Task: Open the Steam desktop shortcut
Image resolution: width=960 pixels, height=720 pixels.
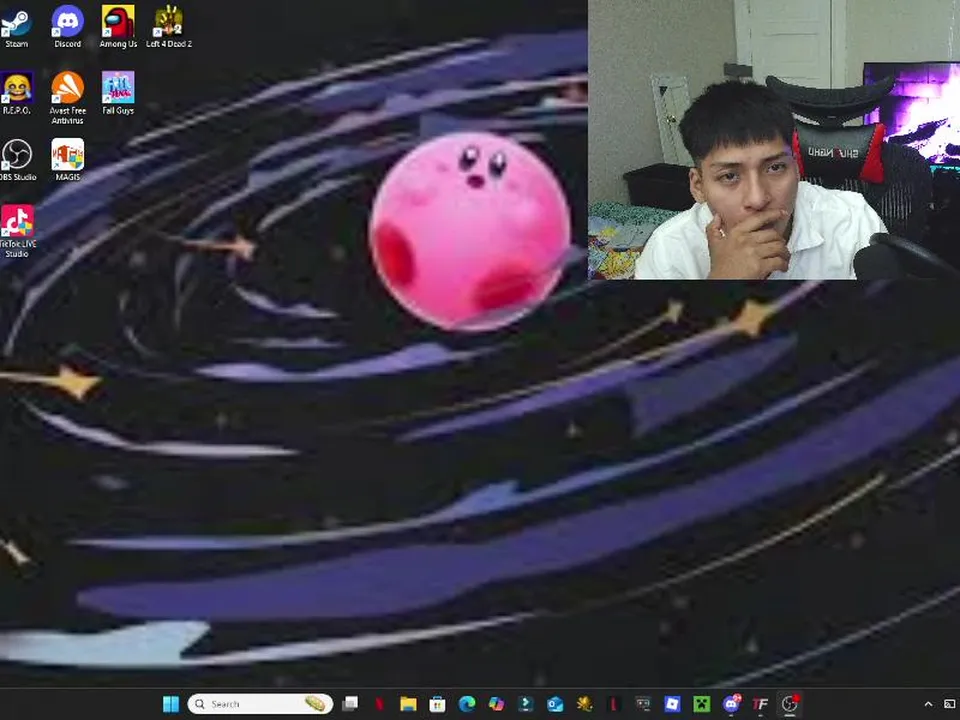Action: pyautogui.click(x=16, y=27)
